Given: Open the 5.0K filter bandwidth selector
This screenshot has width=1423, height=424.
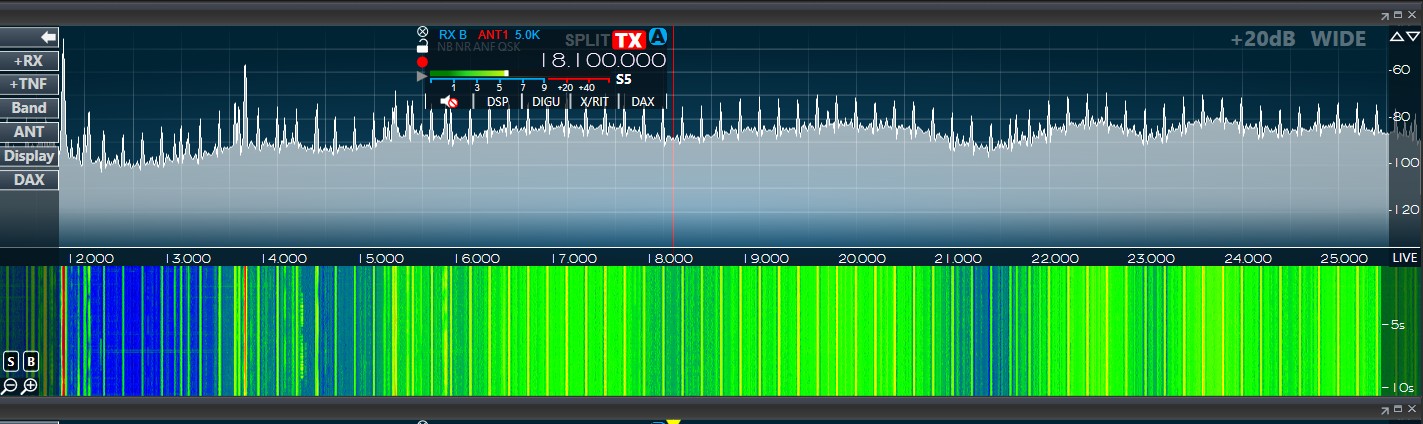Looking at the screenshot, I should 527,34.
